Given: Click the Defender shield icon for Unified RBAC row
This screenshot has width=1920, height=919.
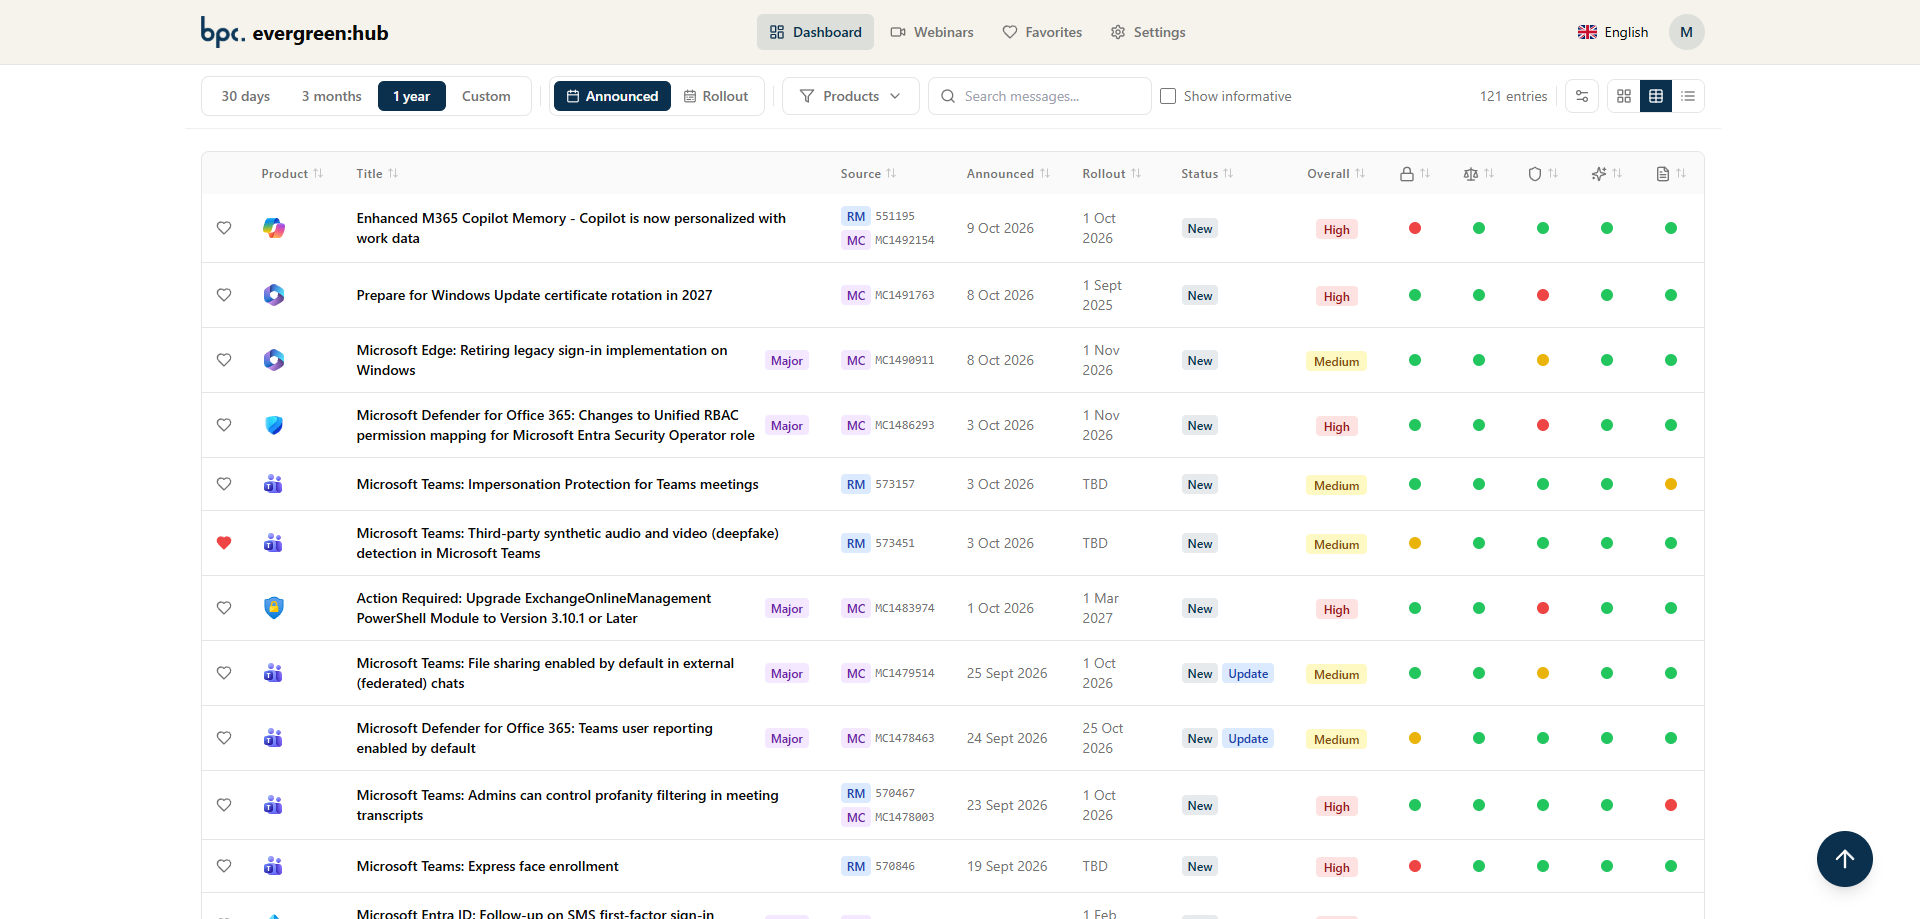Looking at the screenshot, I should pos(274,425).
